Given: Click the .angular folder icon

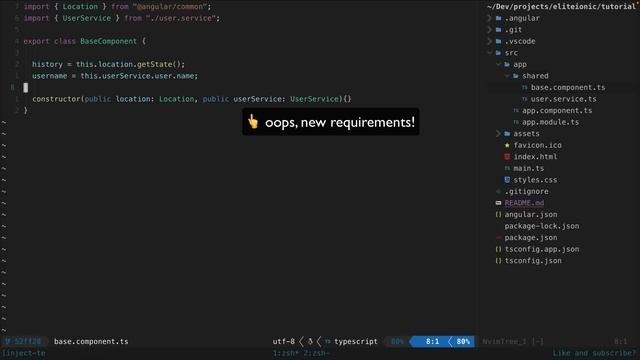Looking at the screenshot, I should pyautogui.click(x=498, y=18).
